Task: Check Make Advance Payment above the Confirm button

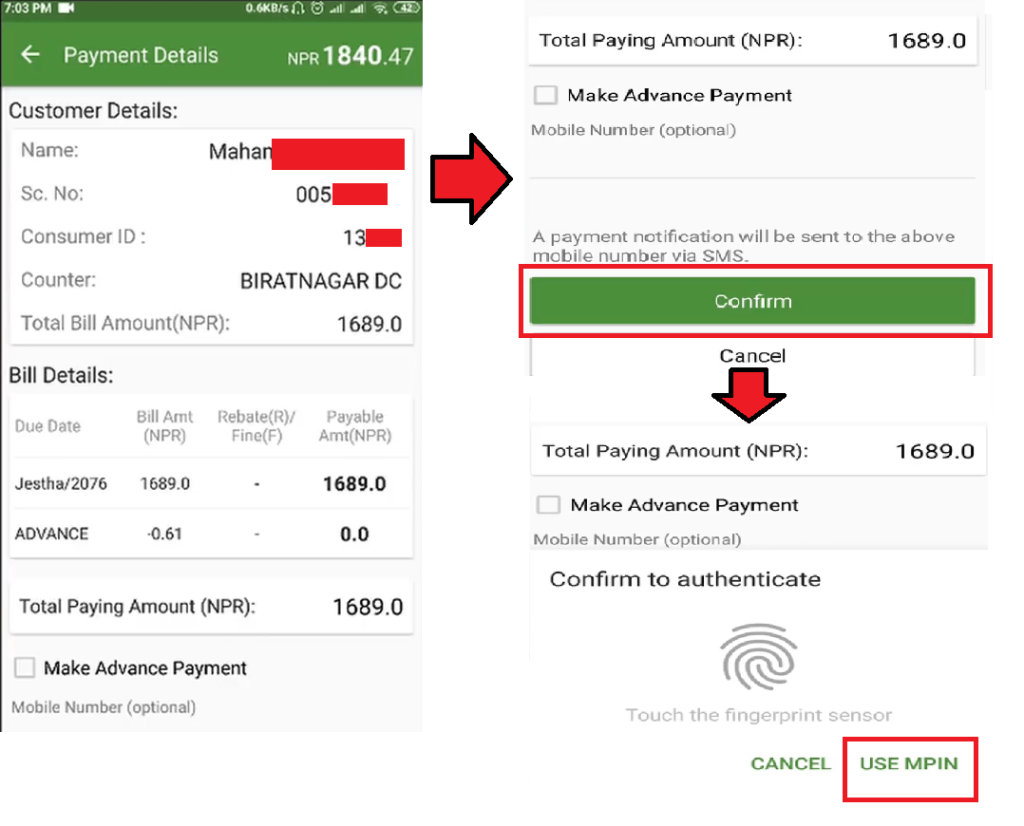Action: [x=545, y=96]
